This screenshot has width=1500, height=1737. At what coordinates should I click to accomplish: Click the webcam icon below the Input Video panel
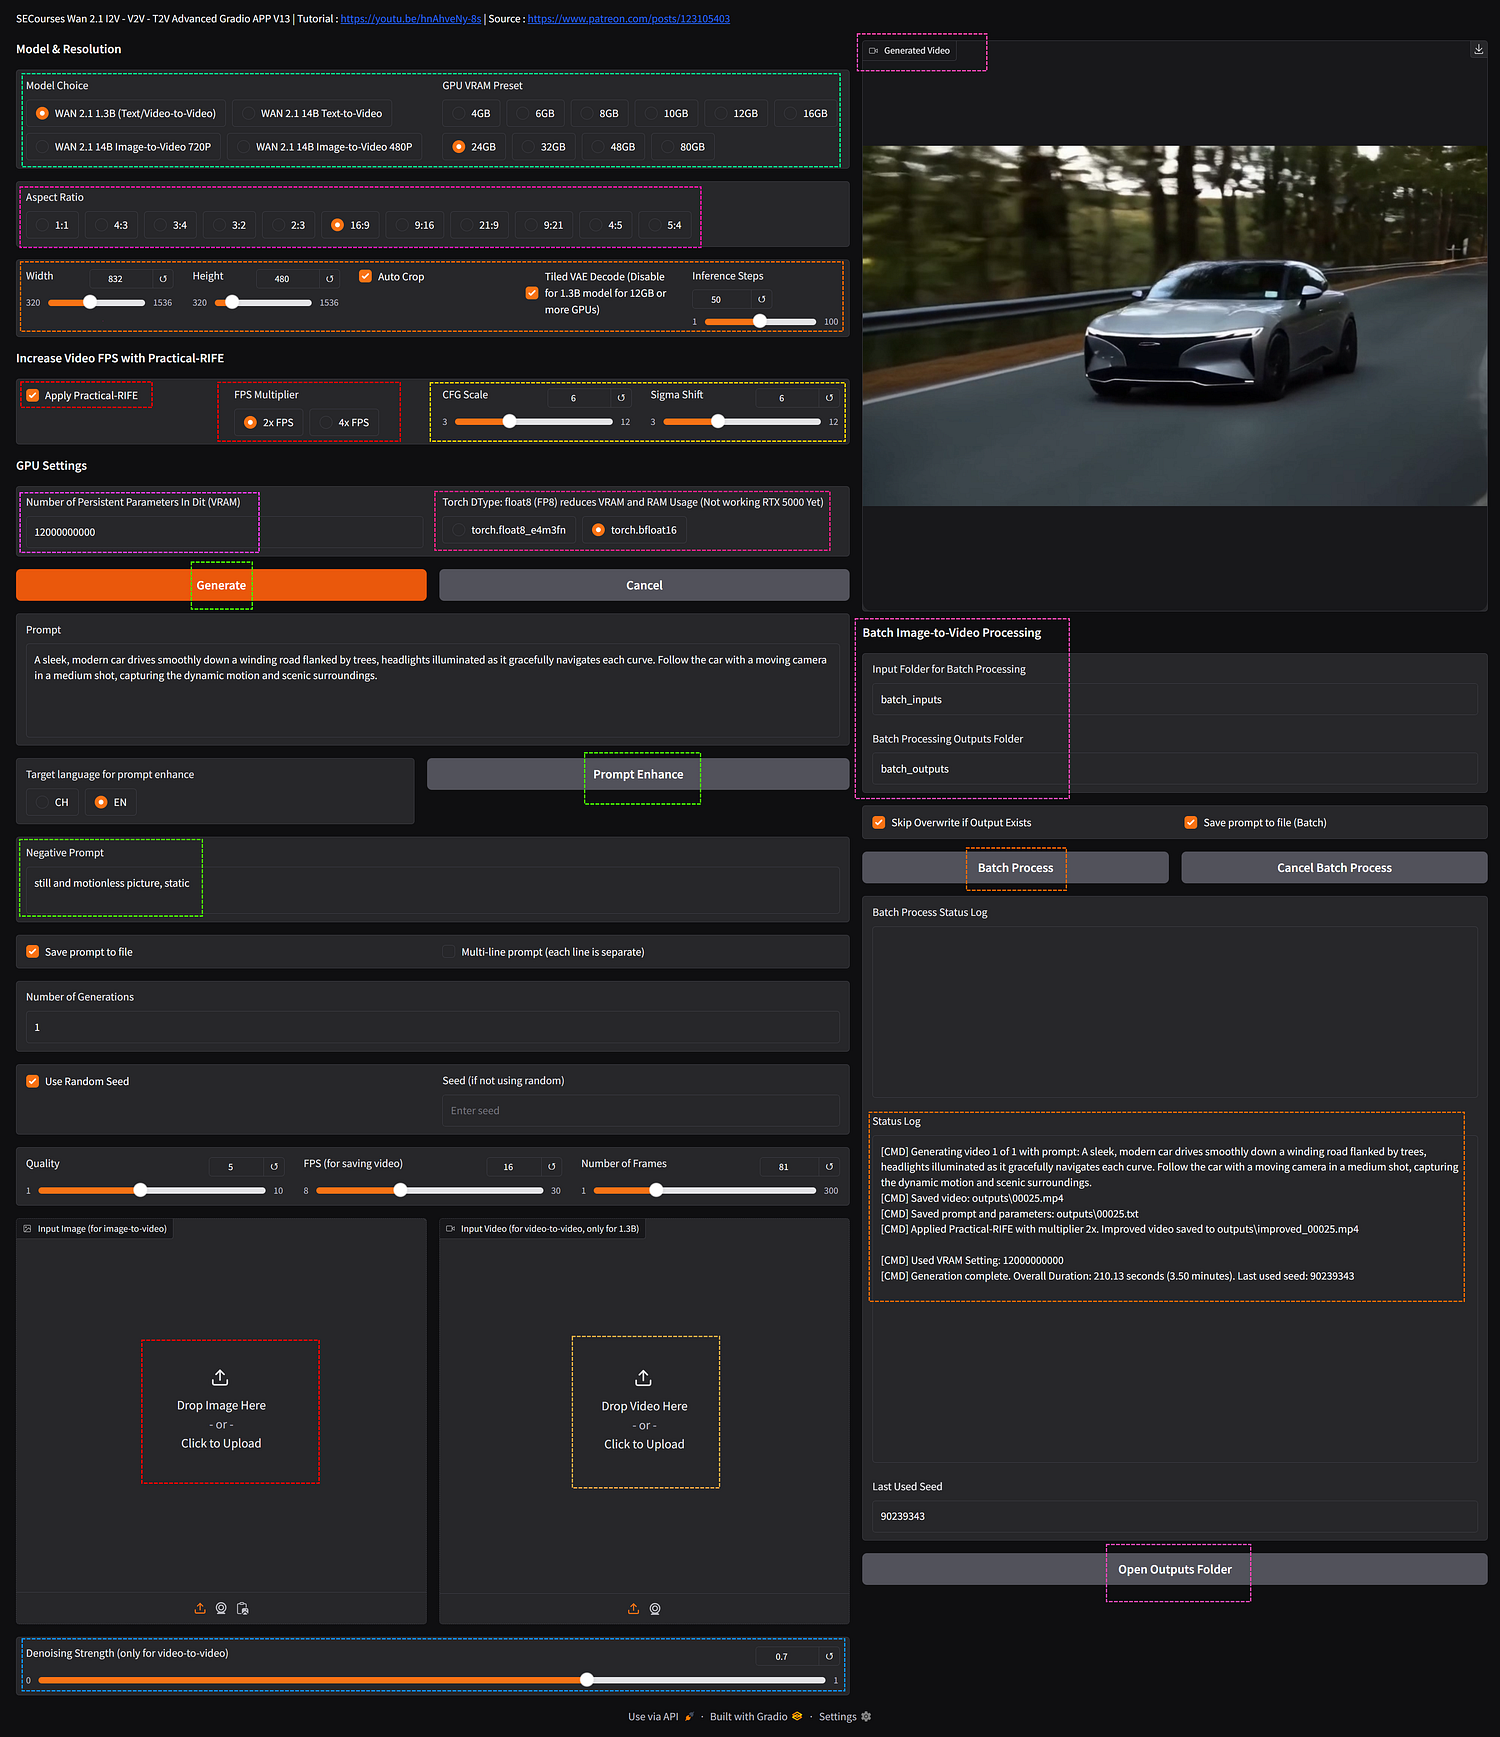(655, 1609)
